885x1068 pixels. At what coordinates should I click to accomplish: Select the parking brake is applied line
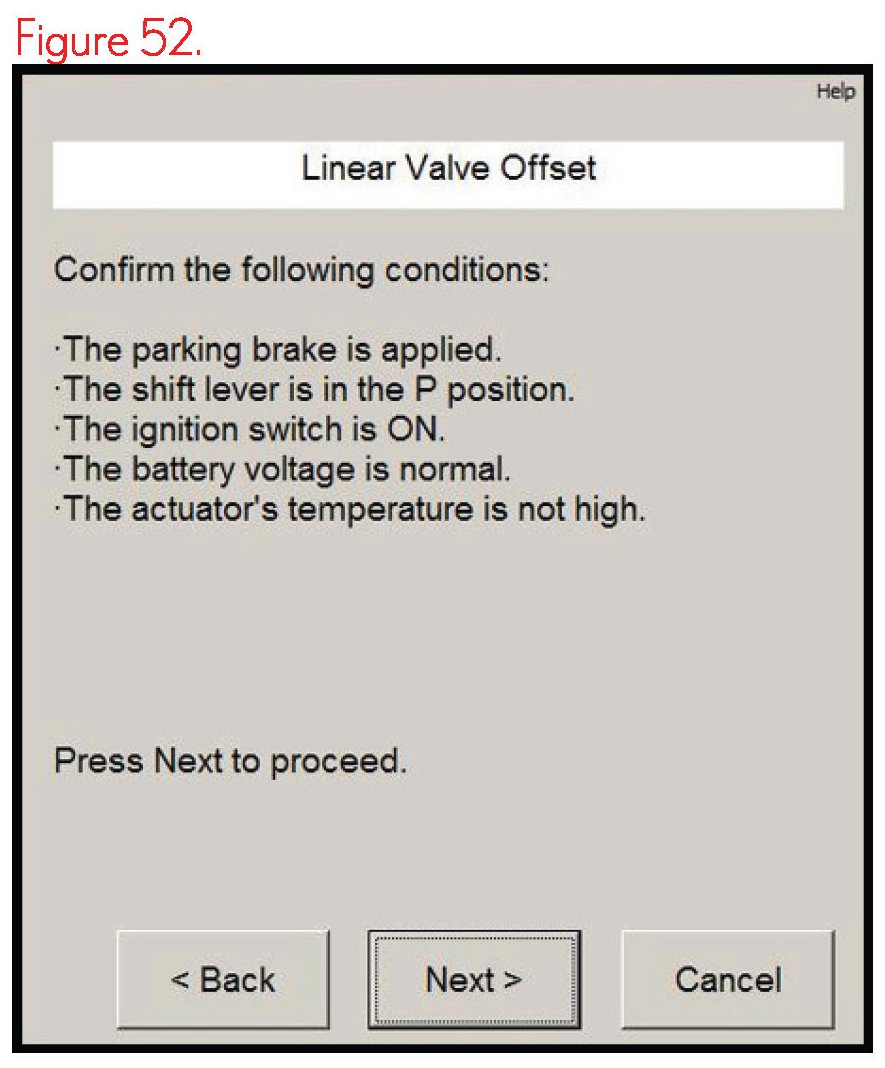click(x=277, y=350)
